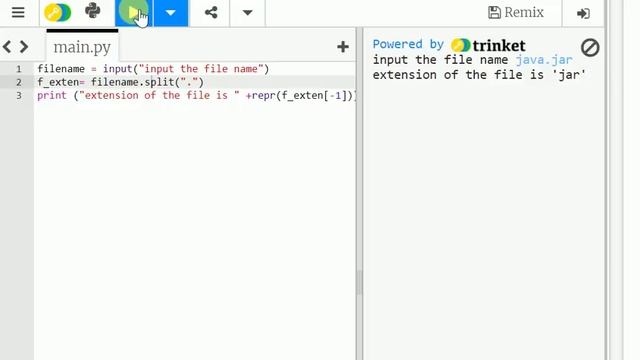Click the trinket logo icon in the toolbar

tap(58, 13)
